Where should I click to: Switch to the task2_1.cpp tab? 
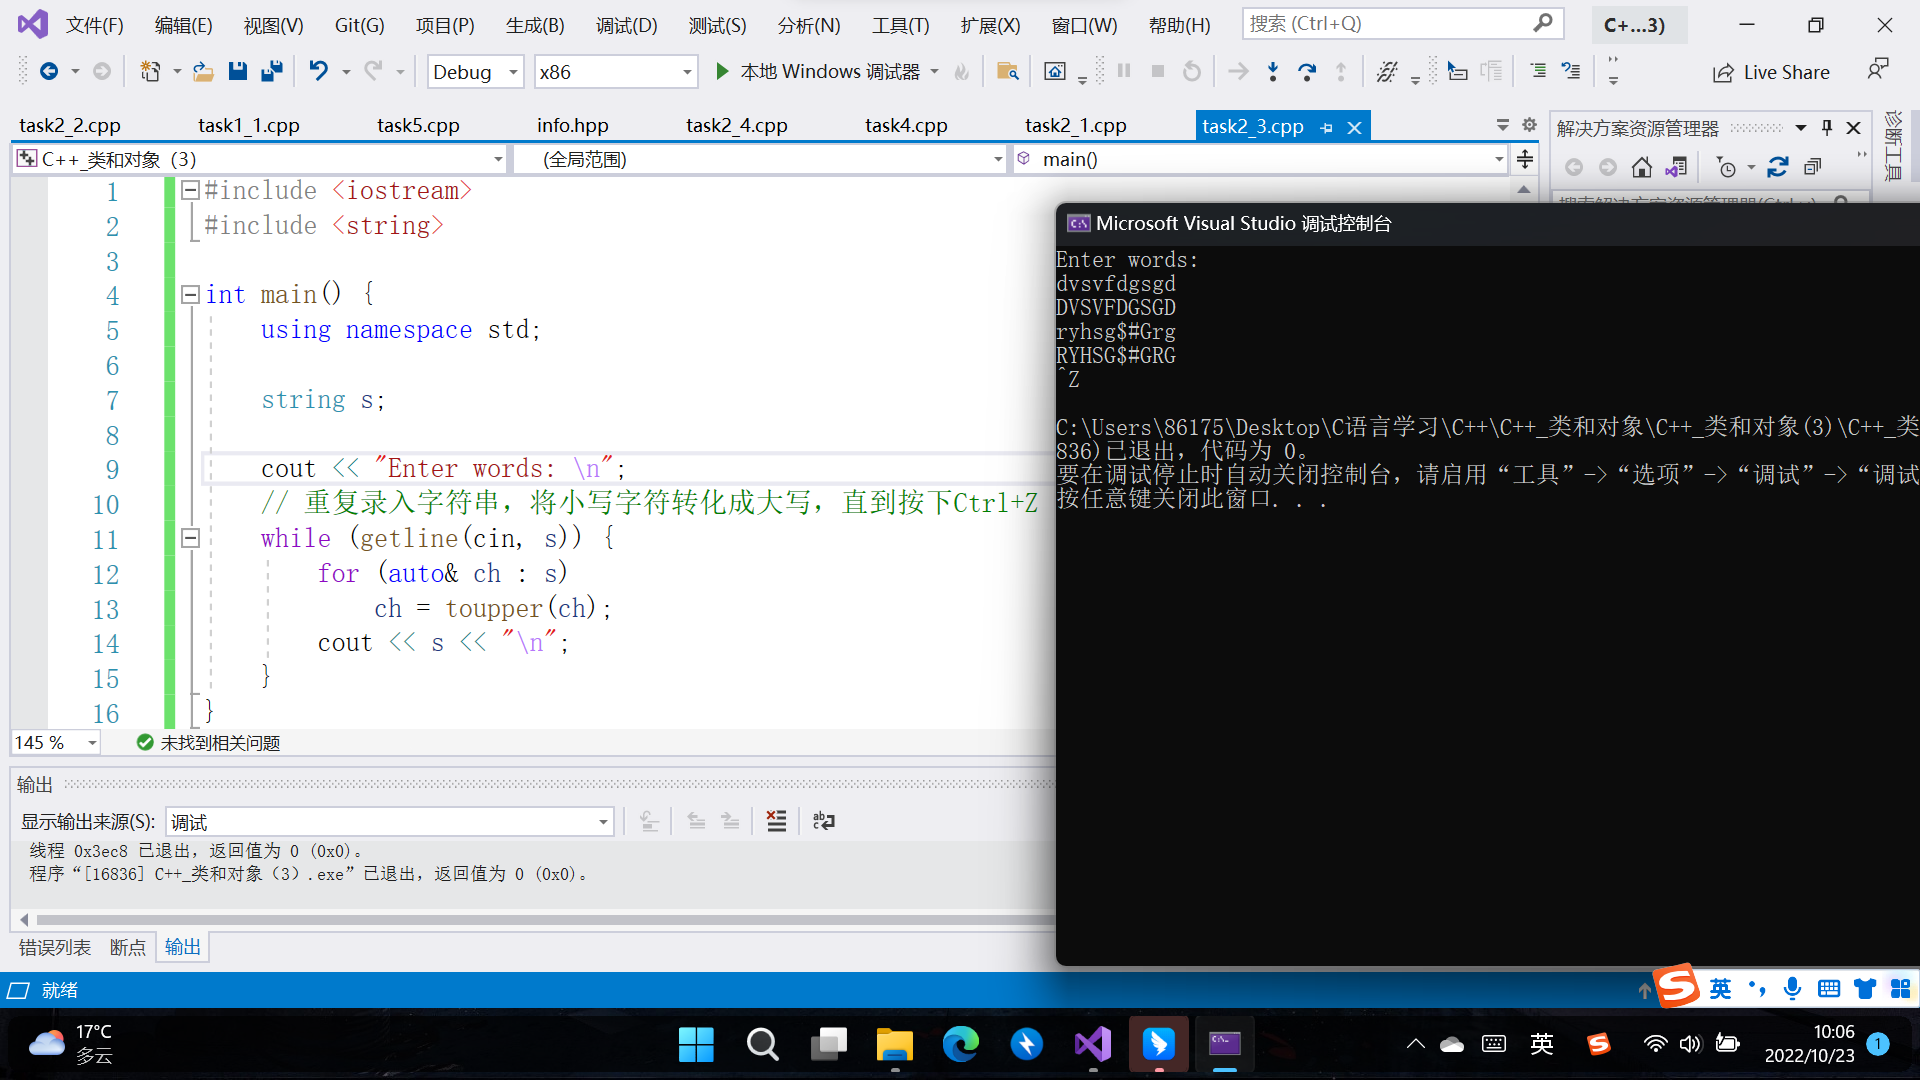pos(1075,125)
